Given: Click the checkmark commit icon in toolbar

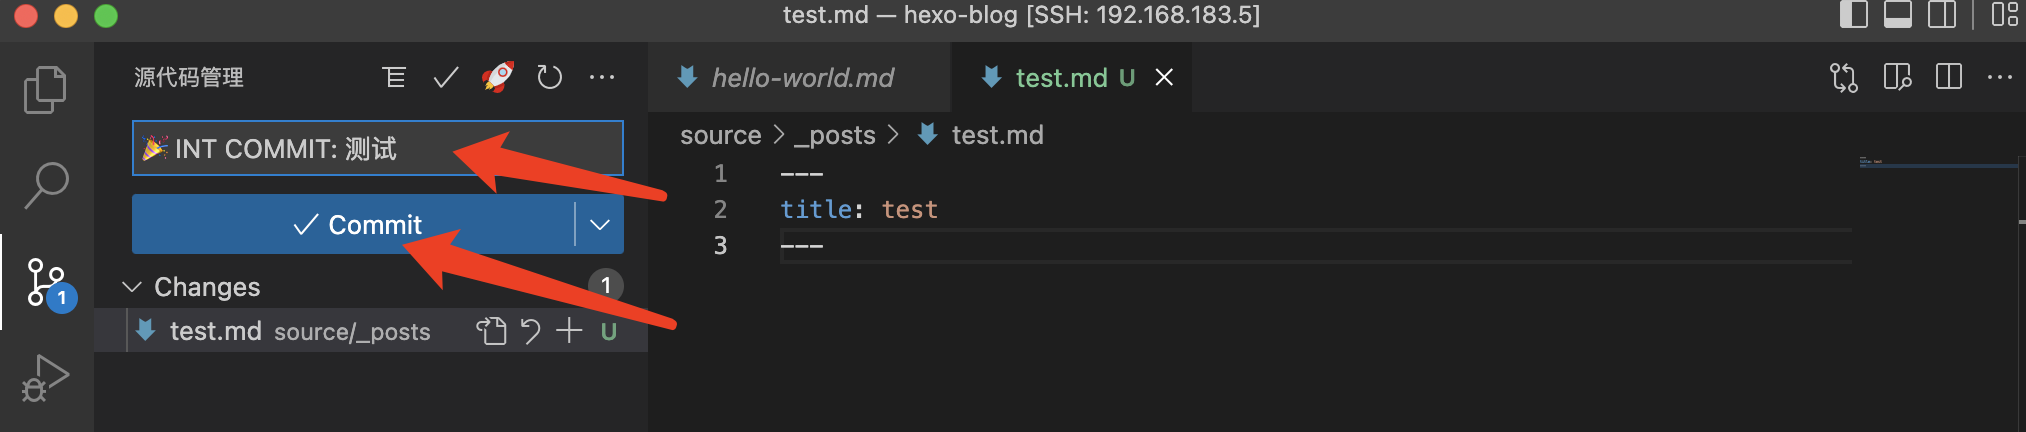Looking at the screenshot, I should click(x=446, y=77).
